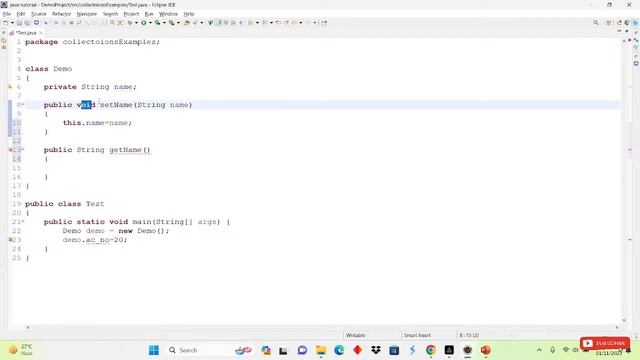Collapse the getName method fold toggle

pyautogui.click(x=23, y=150)
